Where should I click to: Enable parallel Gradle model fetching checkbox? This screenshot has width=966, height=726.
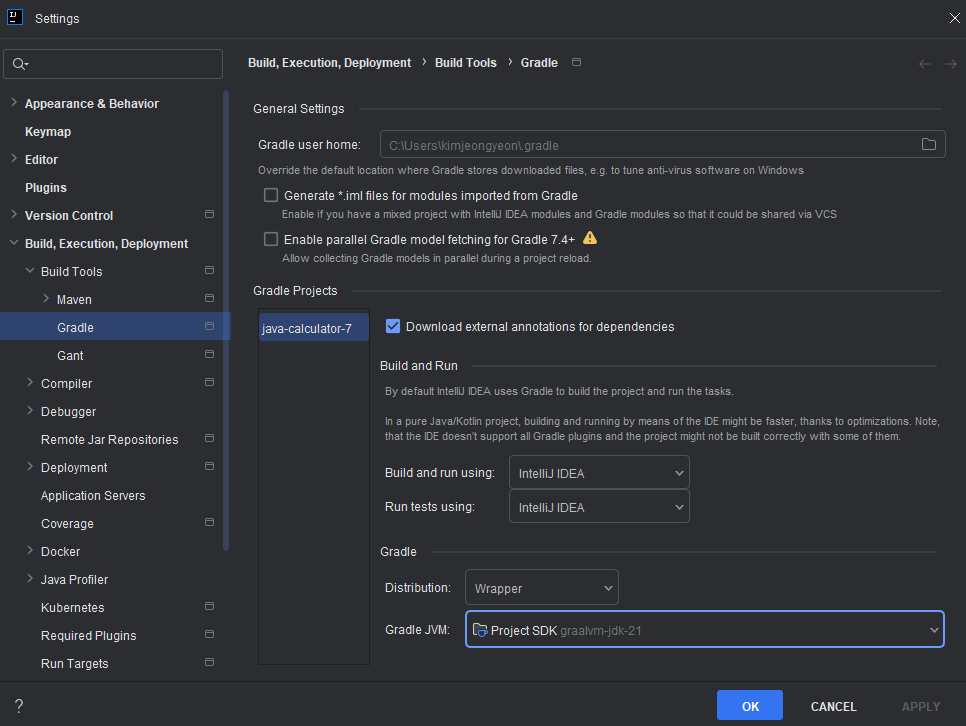[270, 239]
